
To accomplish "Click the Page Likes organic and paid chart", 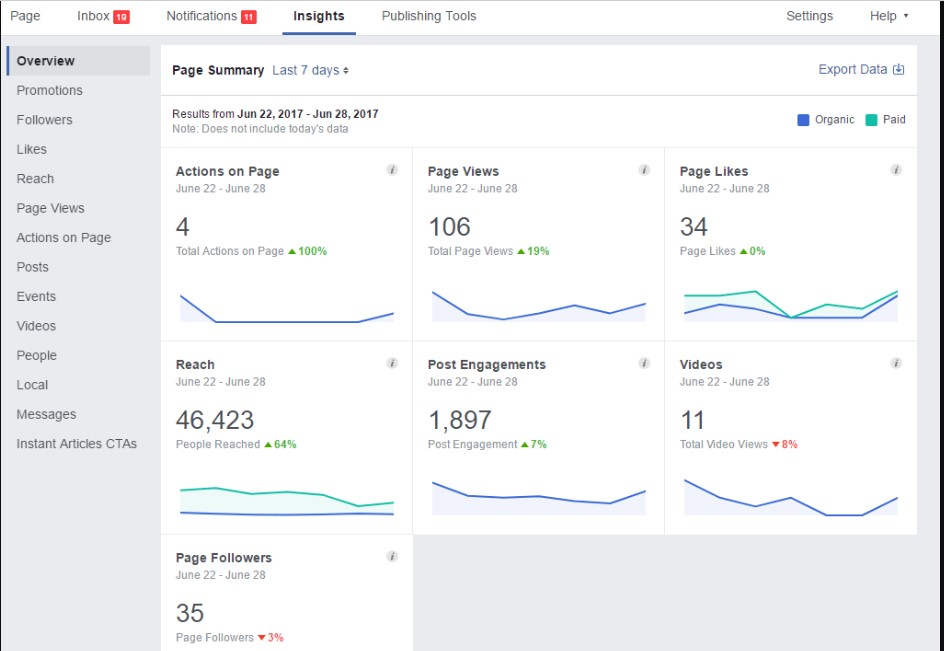I will (x=790, y=305).
